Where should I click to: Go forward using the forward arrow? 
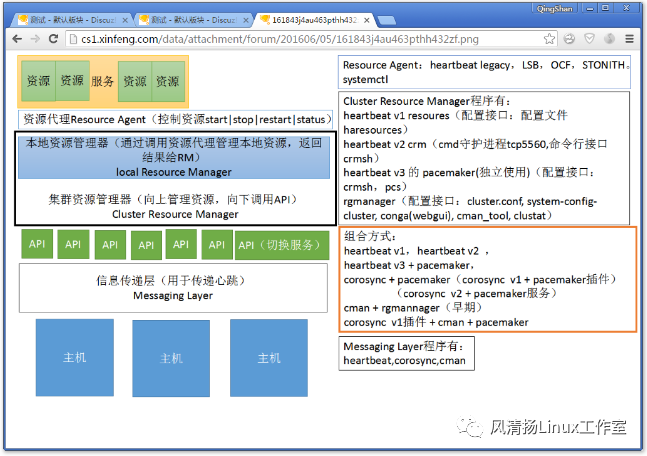pos(35,39)
